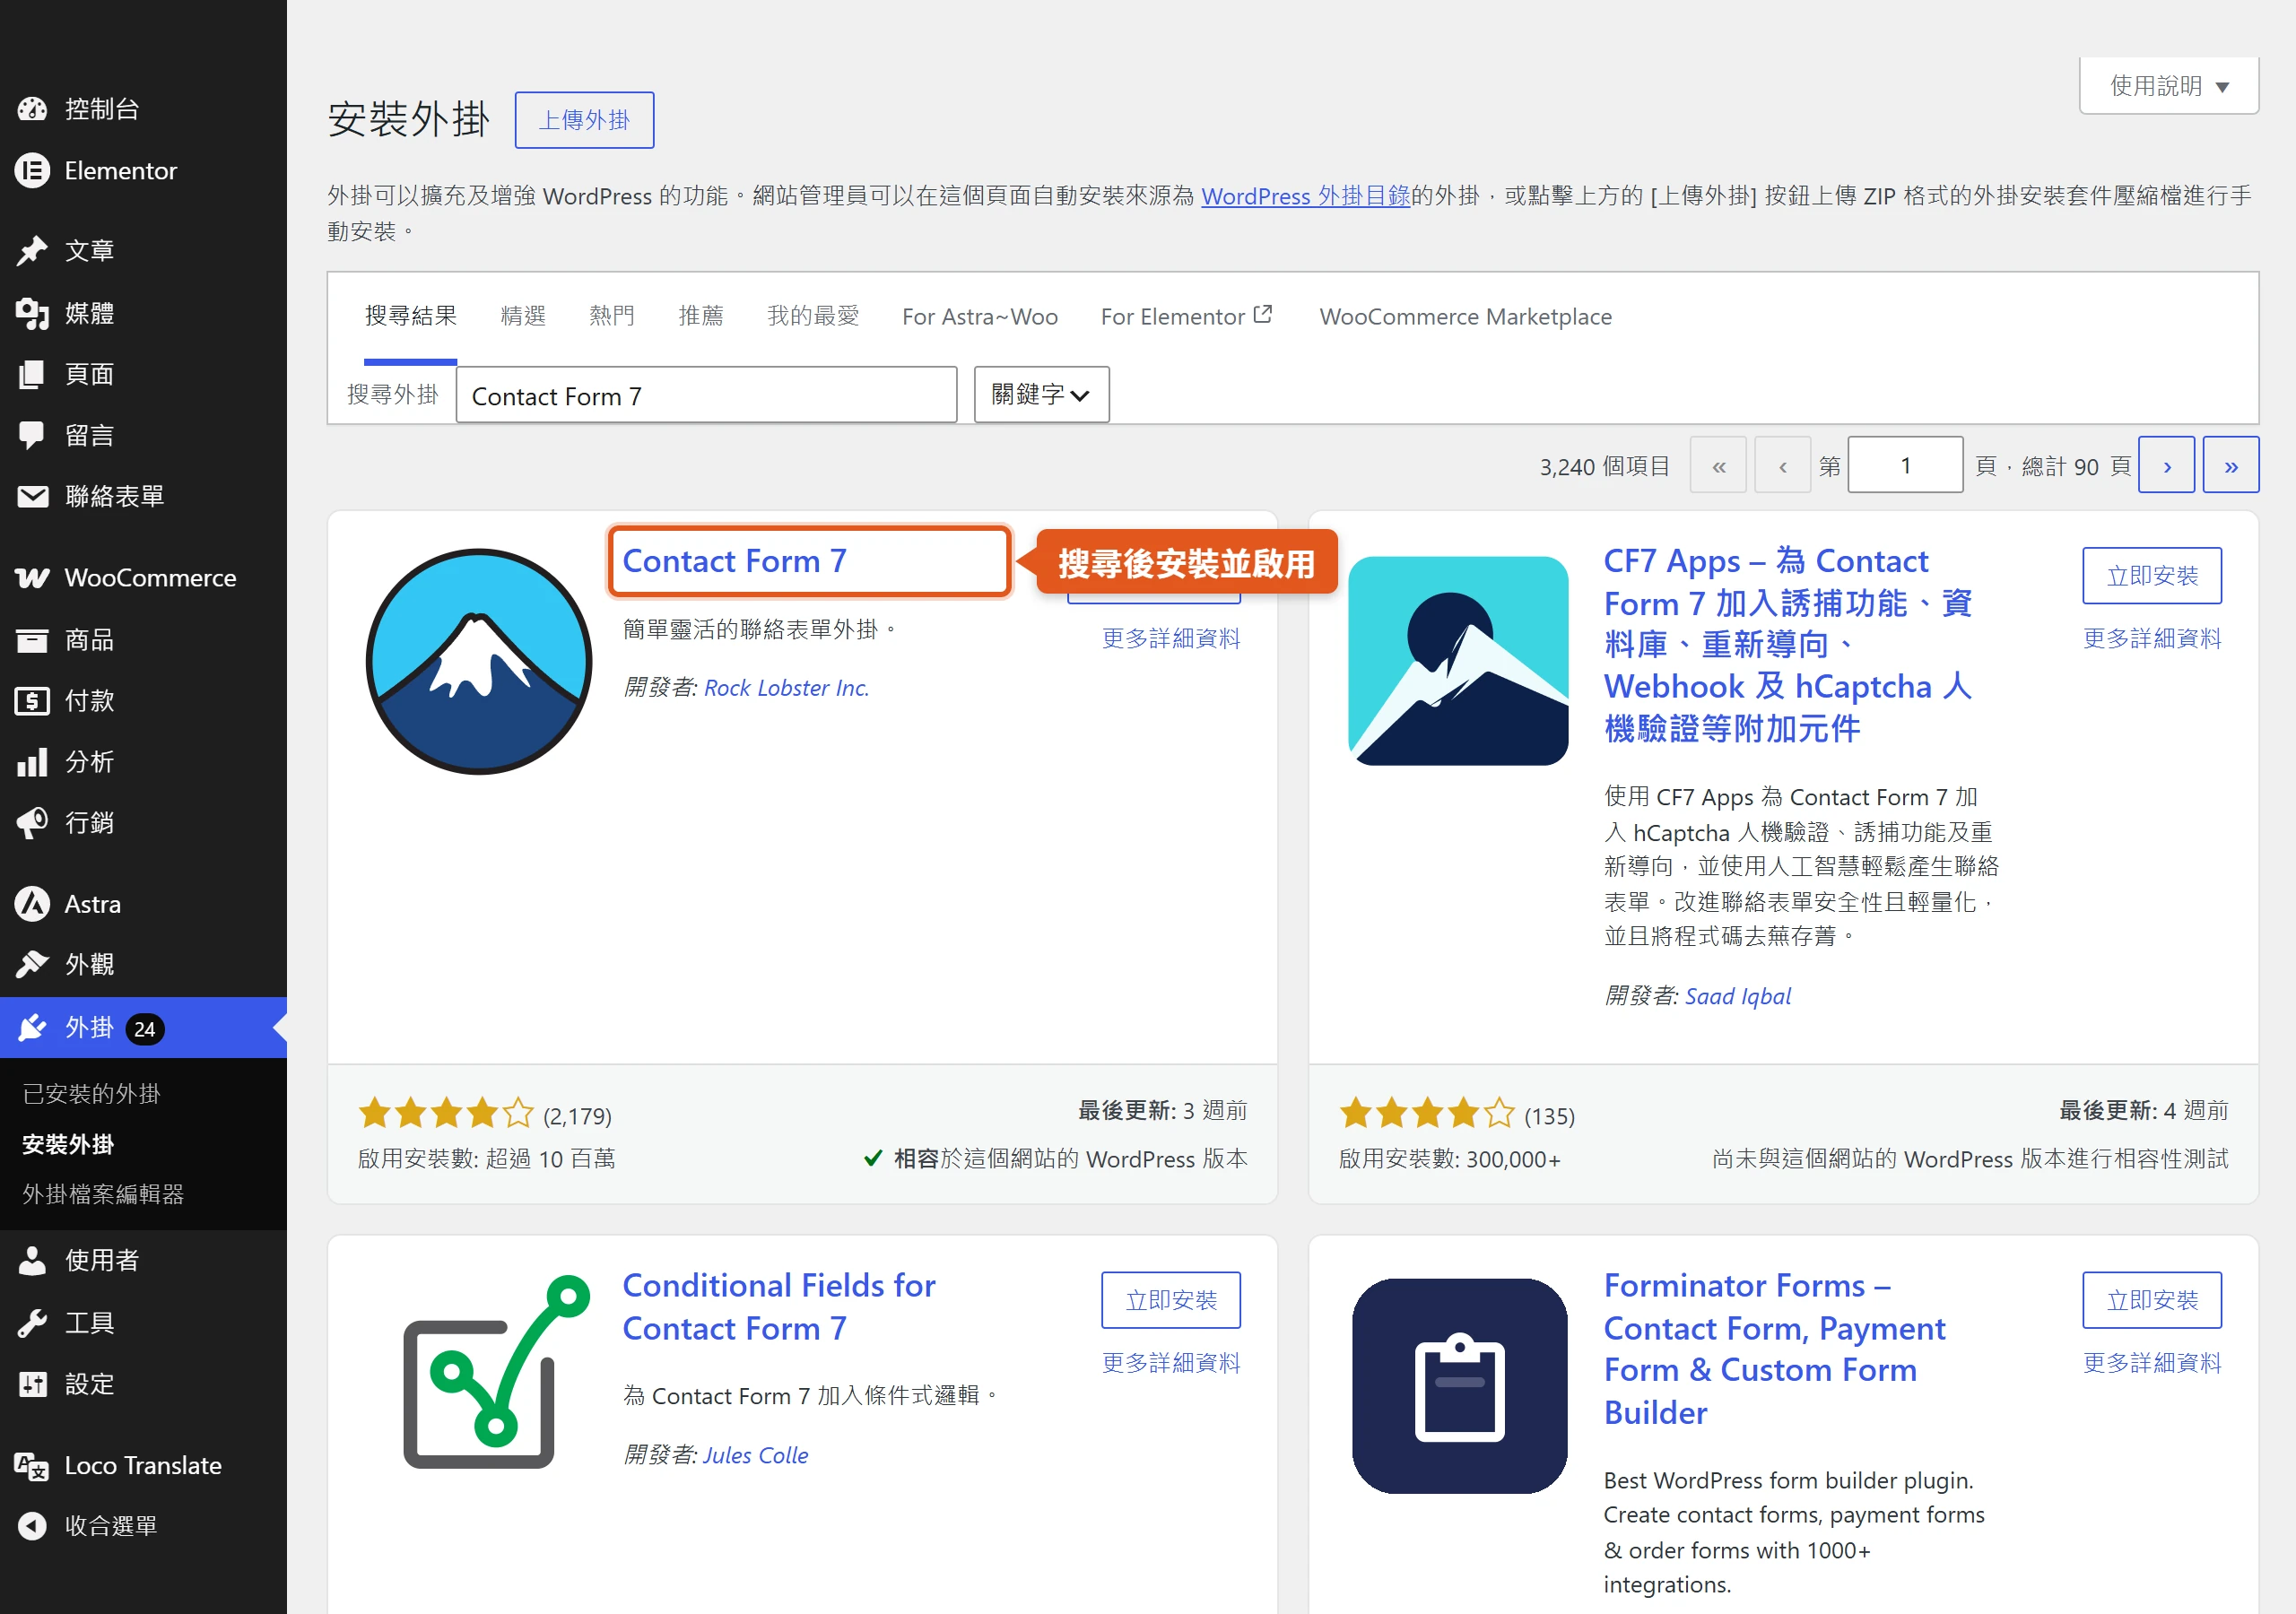
Task: Open developer link Jules Colle
Action: (755, 1455)
